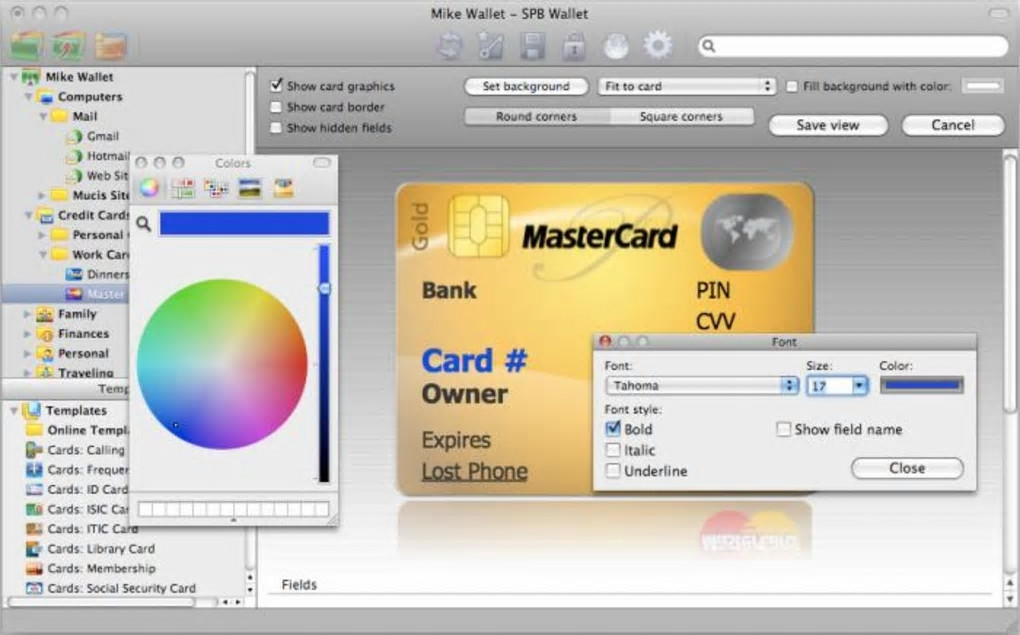The width and height of the screenshot is (1020, 635).
Task: Click Close in the Font dialog
Action: 907,468
